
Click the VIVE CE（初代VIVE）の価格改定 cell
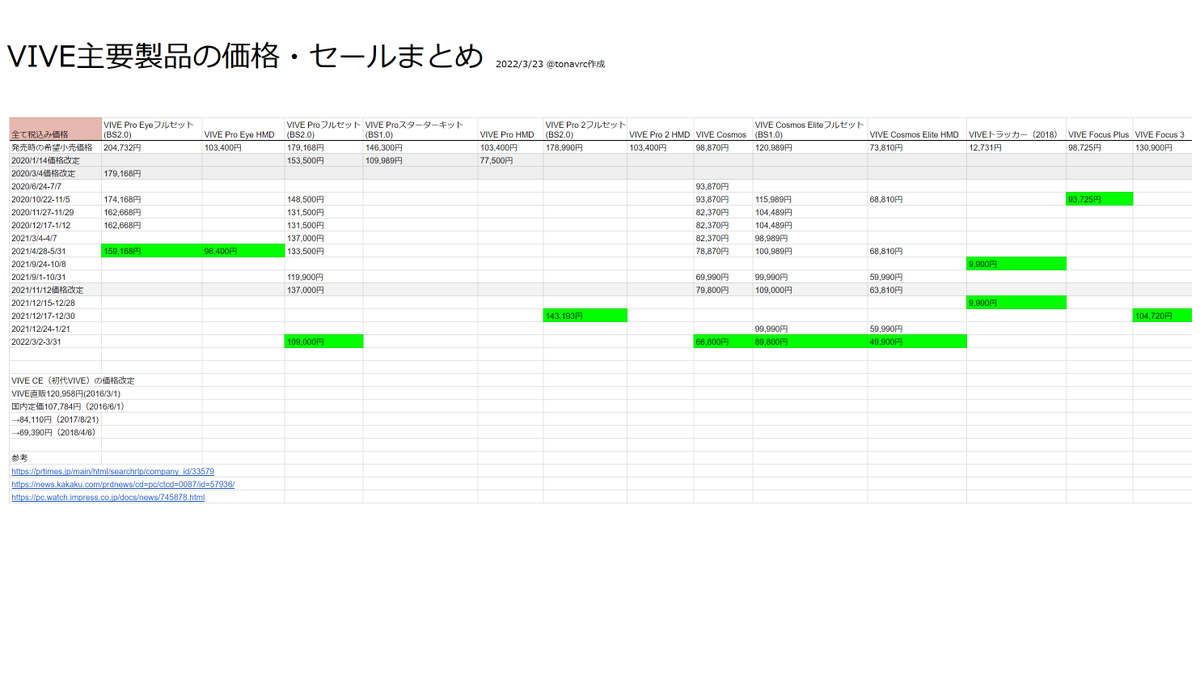pyautogui.click(x=73, y=381)
